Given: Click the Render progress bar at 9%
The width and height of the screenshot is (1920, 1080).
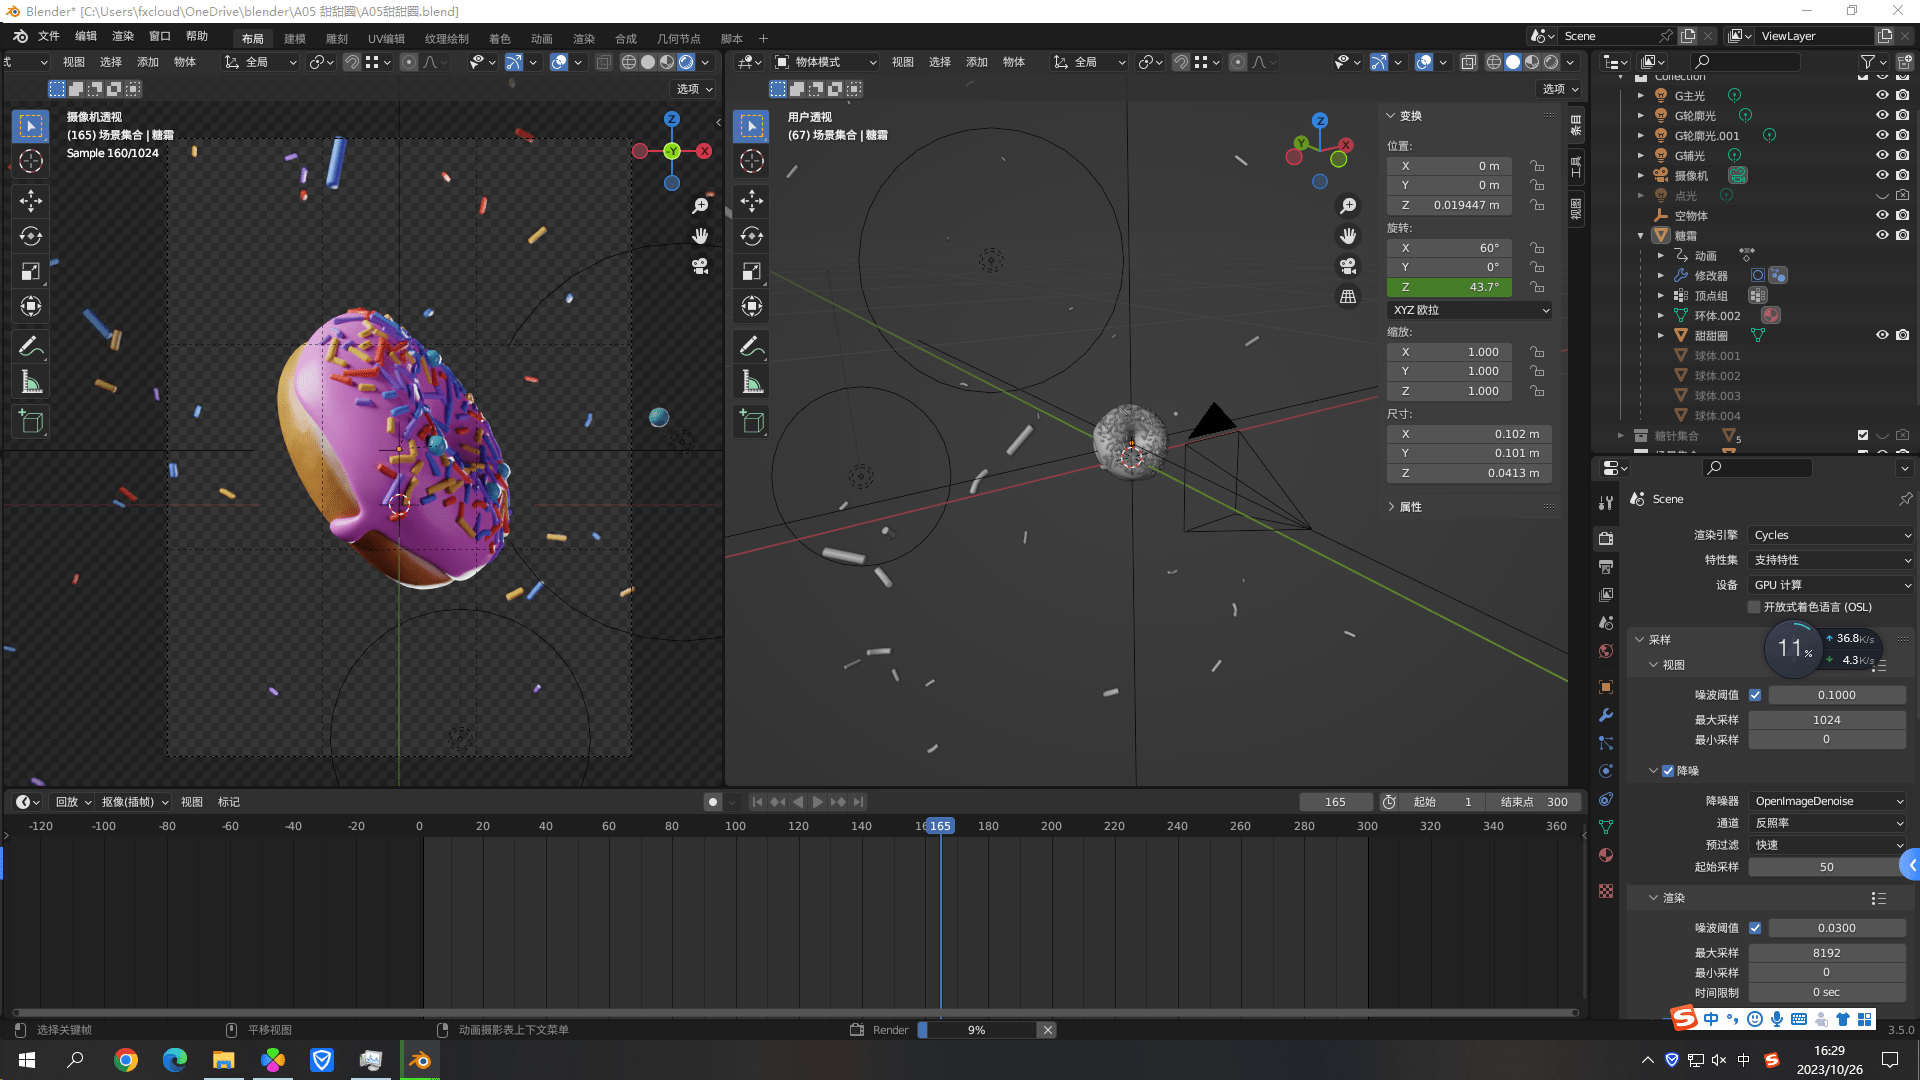Looking at the screenshot, I should coord(977,1030).
